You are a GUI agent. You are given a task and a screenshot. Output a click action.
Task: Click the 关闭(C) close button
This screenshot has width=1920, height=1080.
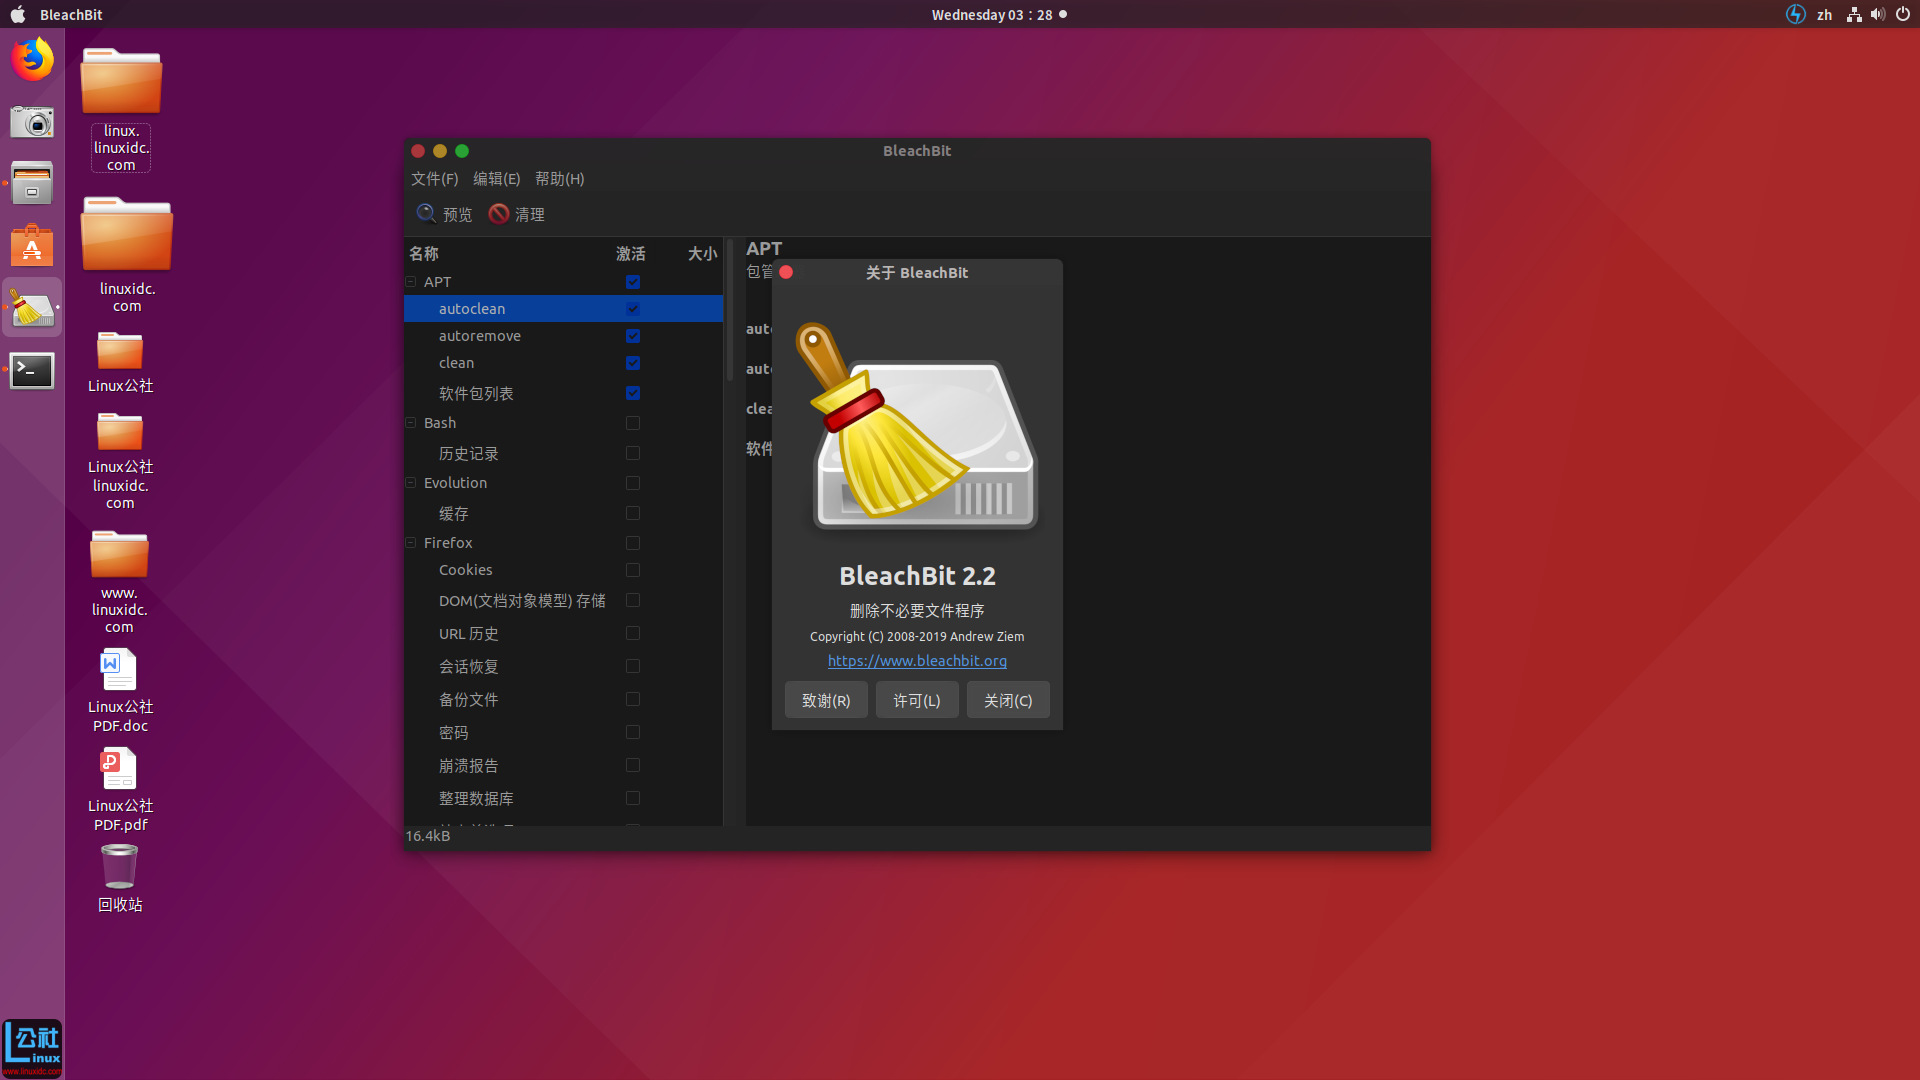point(1008,700)
